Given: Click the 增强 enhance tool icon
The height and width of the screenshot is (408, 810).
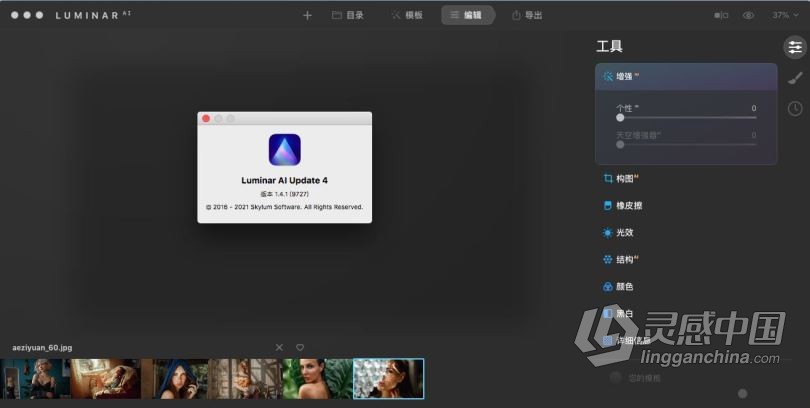Looking at the screenshot, I should click(x=608, y=76).
